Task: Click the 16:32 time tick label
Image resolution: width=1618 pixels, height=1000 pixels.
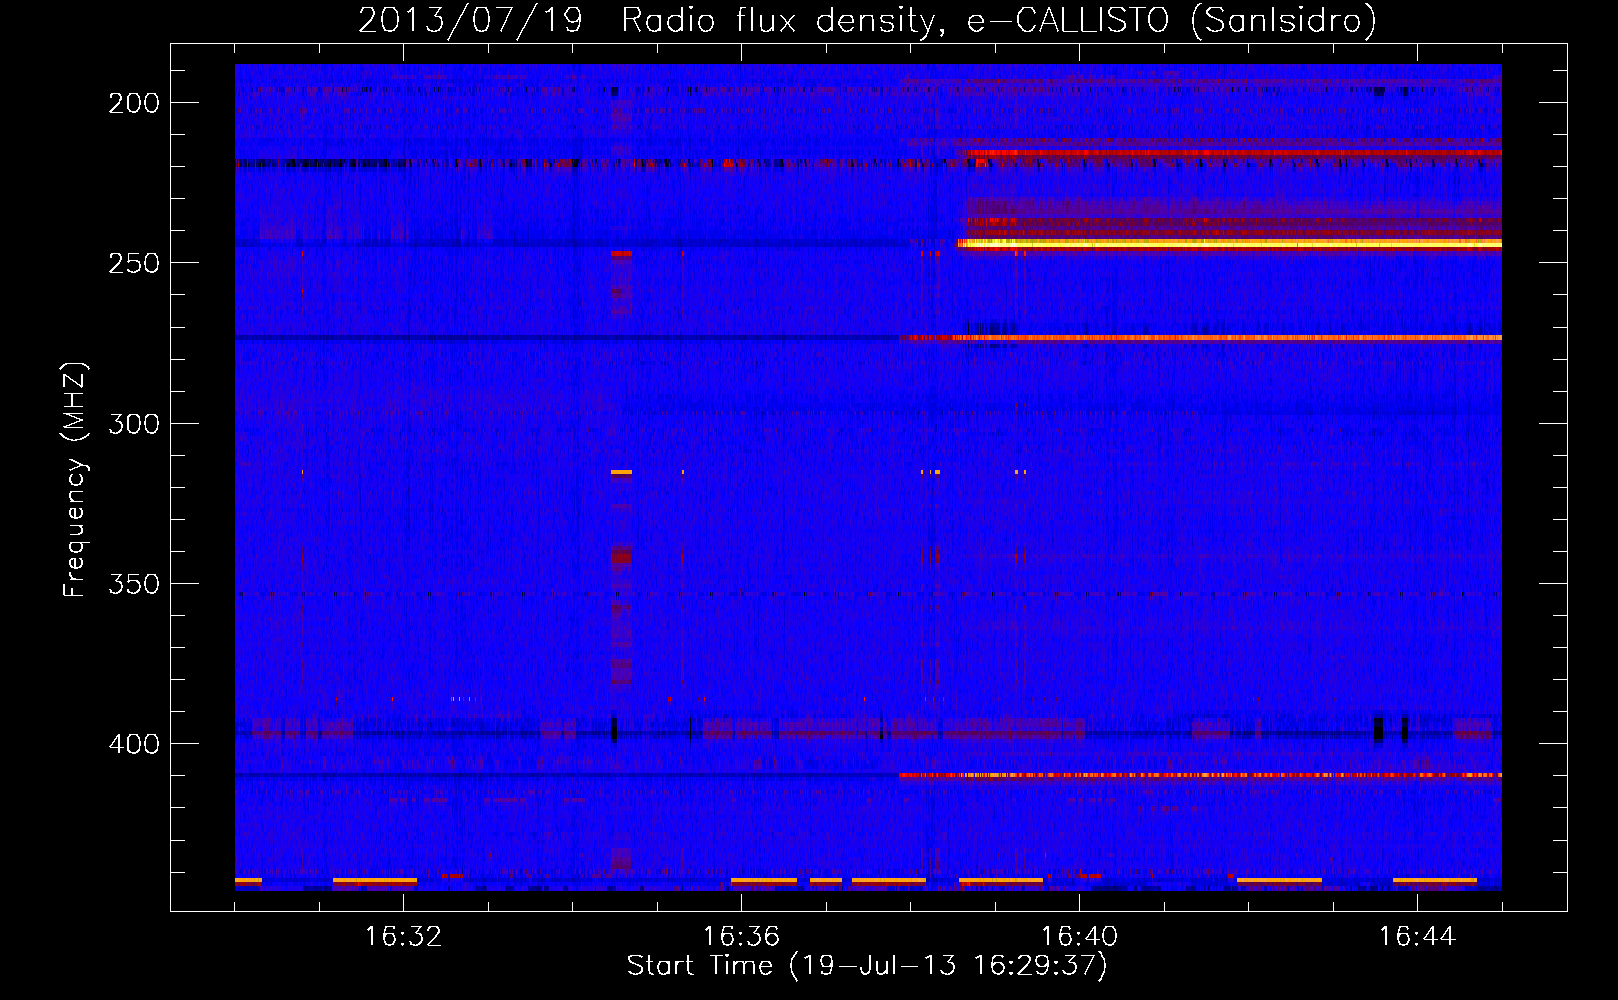Action: 403,936
